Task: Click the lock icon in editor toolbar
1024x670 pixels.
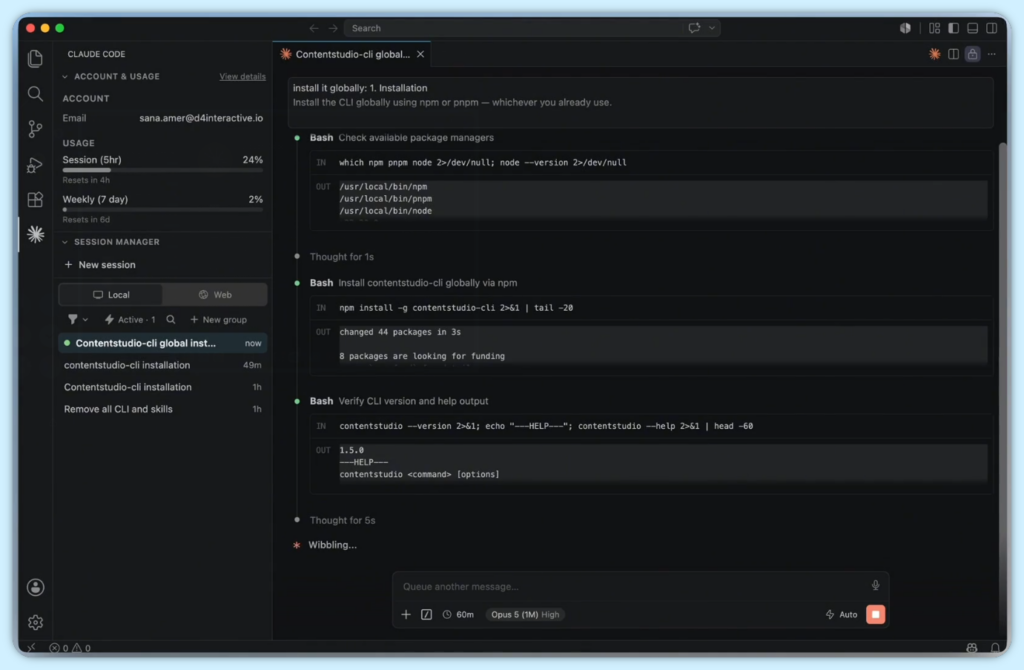Action: coord(972,54)
